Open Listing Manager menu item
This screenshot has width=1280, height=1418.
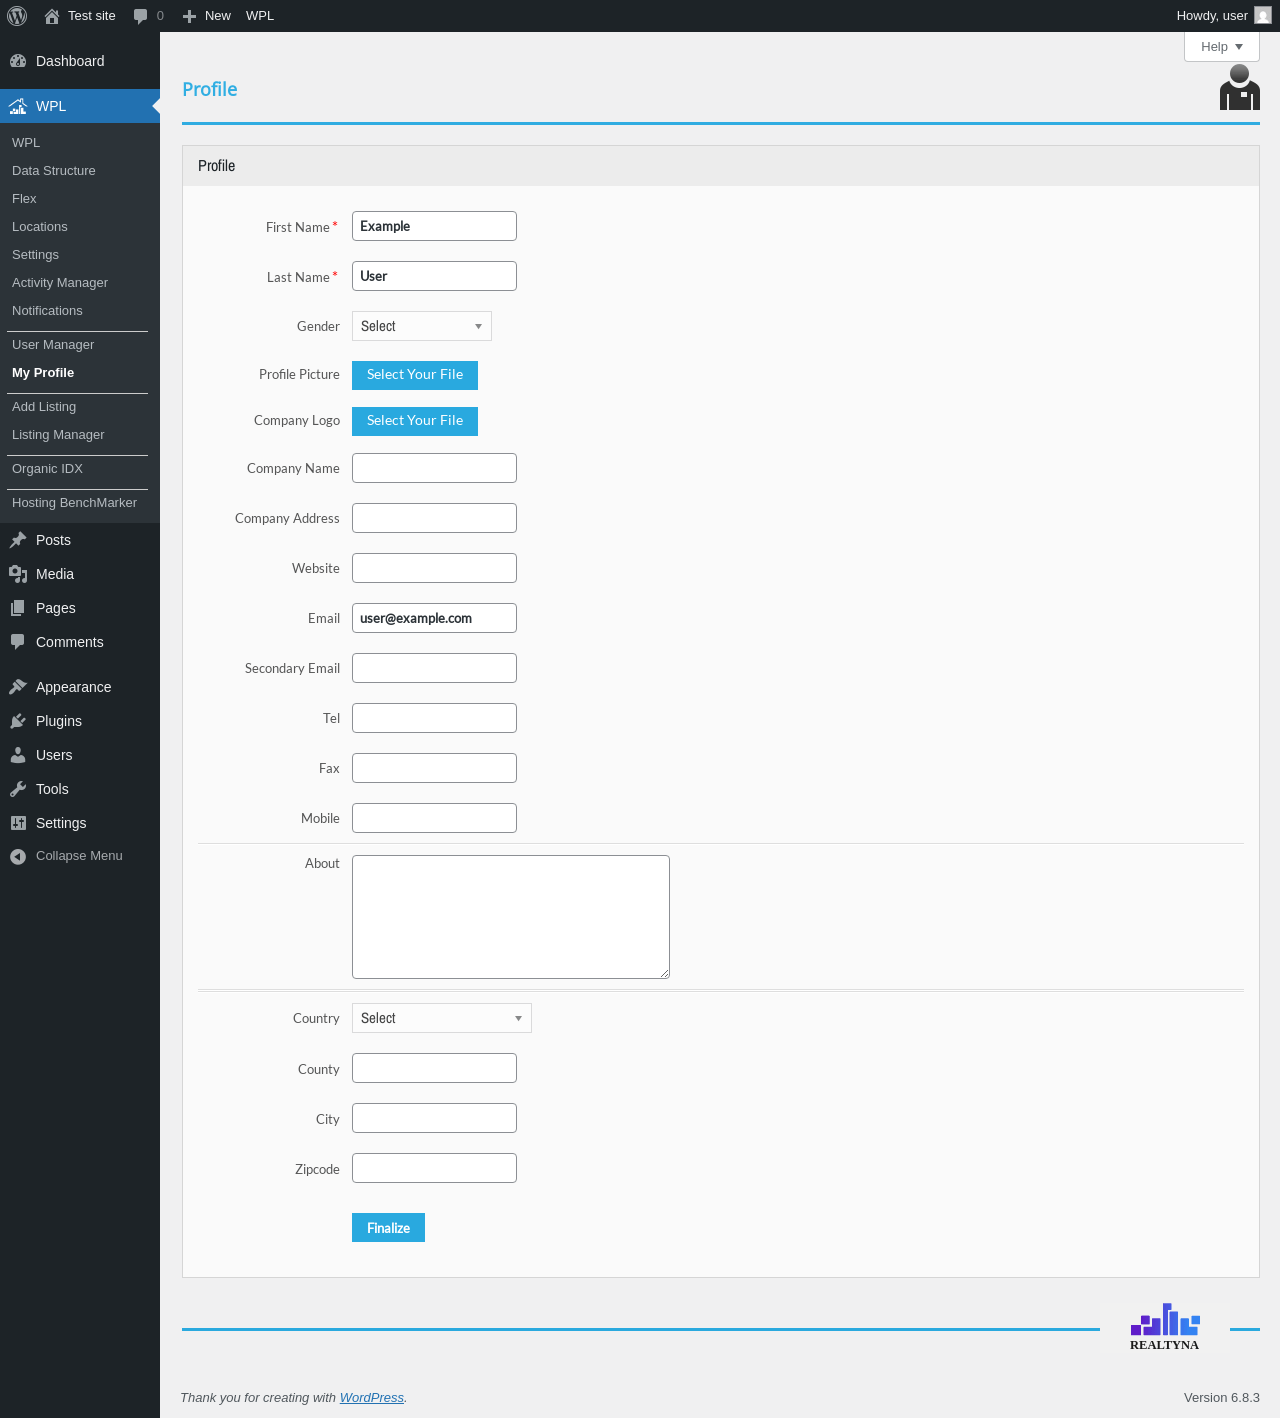[58, 435]
